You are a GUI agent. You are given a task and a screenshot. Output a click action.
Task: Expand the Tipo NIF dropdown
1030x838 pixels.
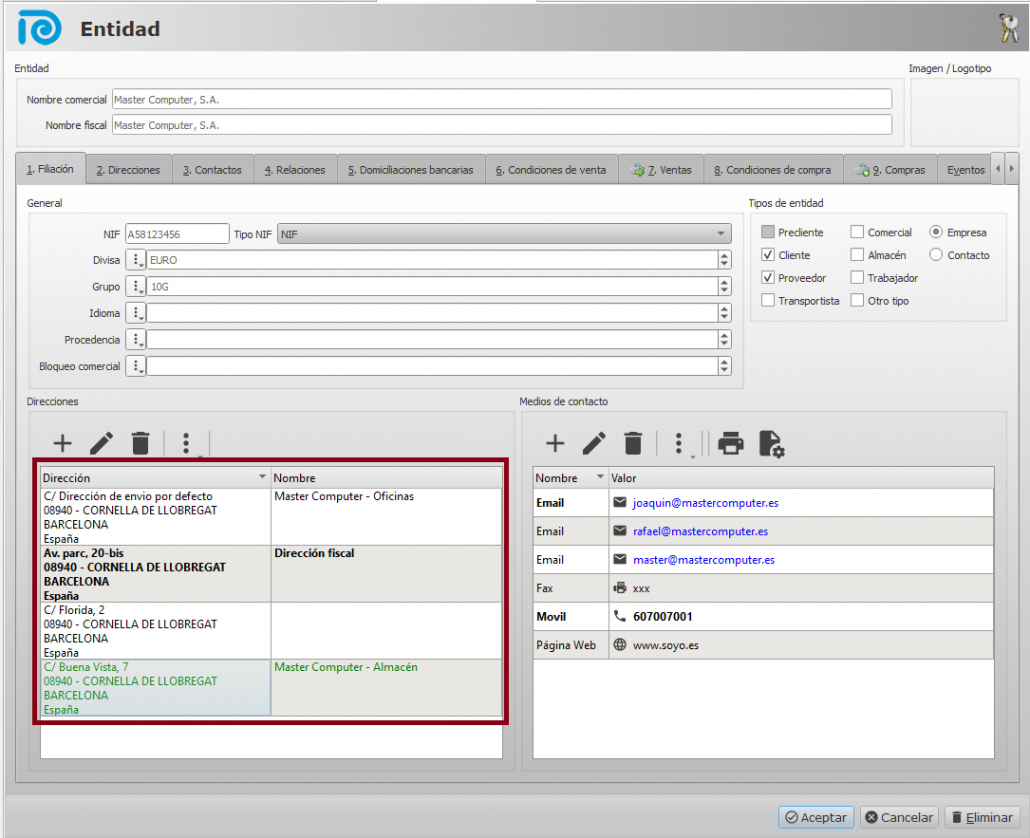click(x=722, y=234)
